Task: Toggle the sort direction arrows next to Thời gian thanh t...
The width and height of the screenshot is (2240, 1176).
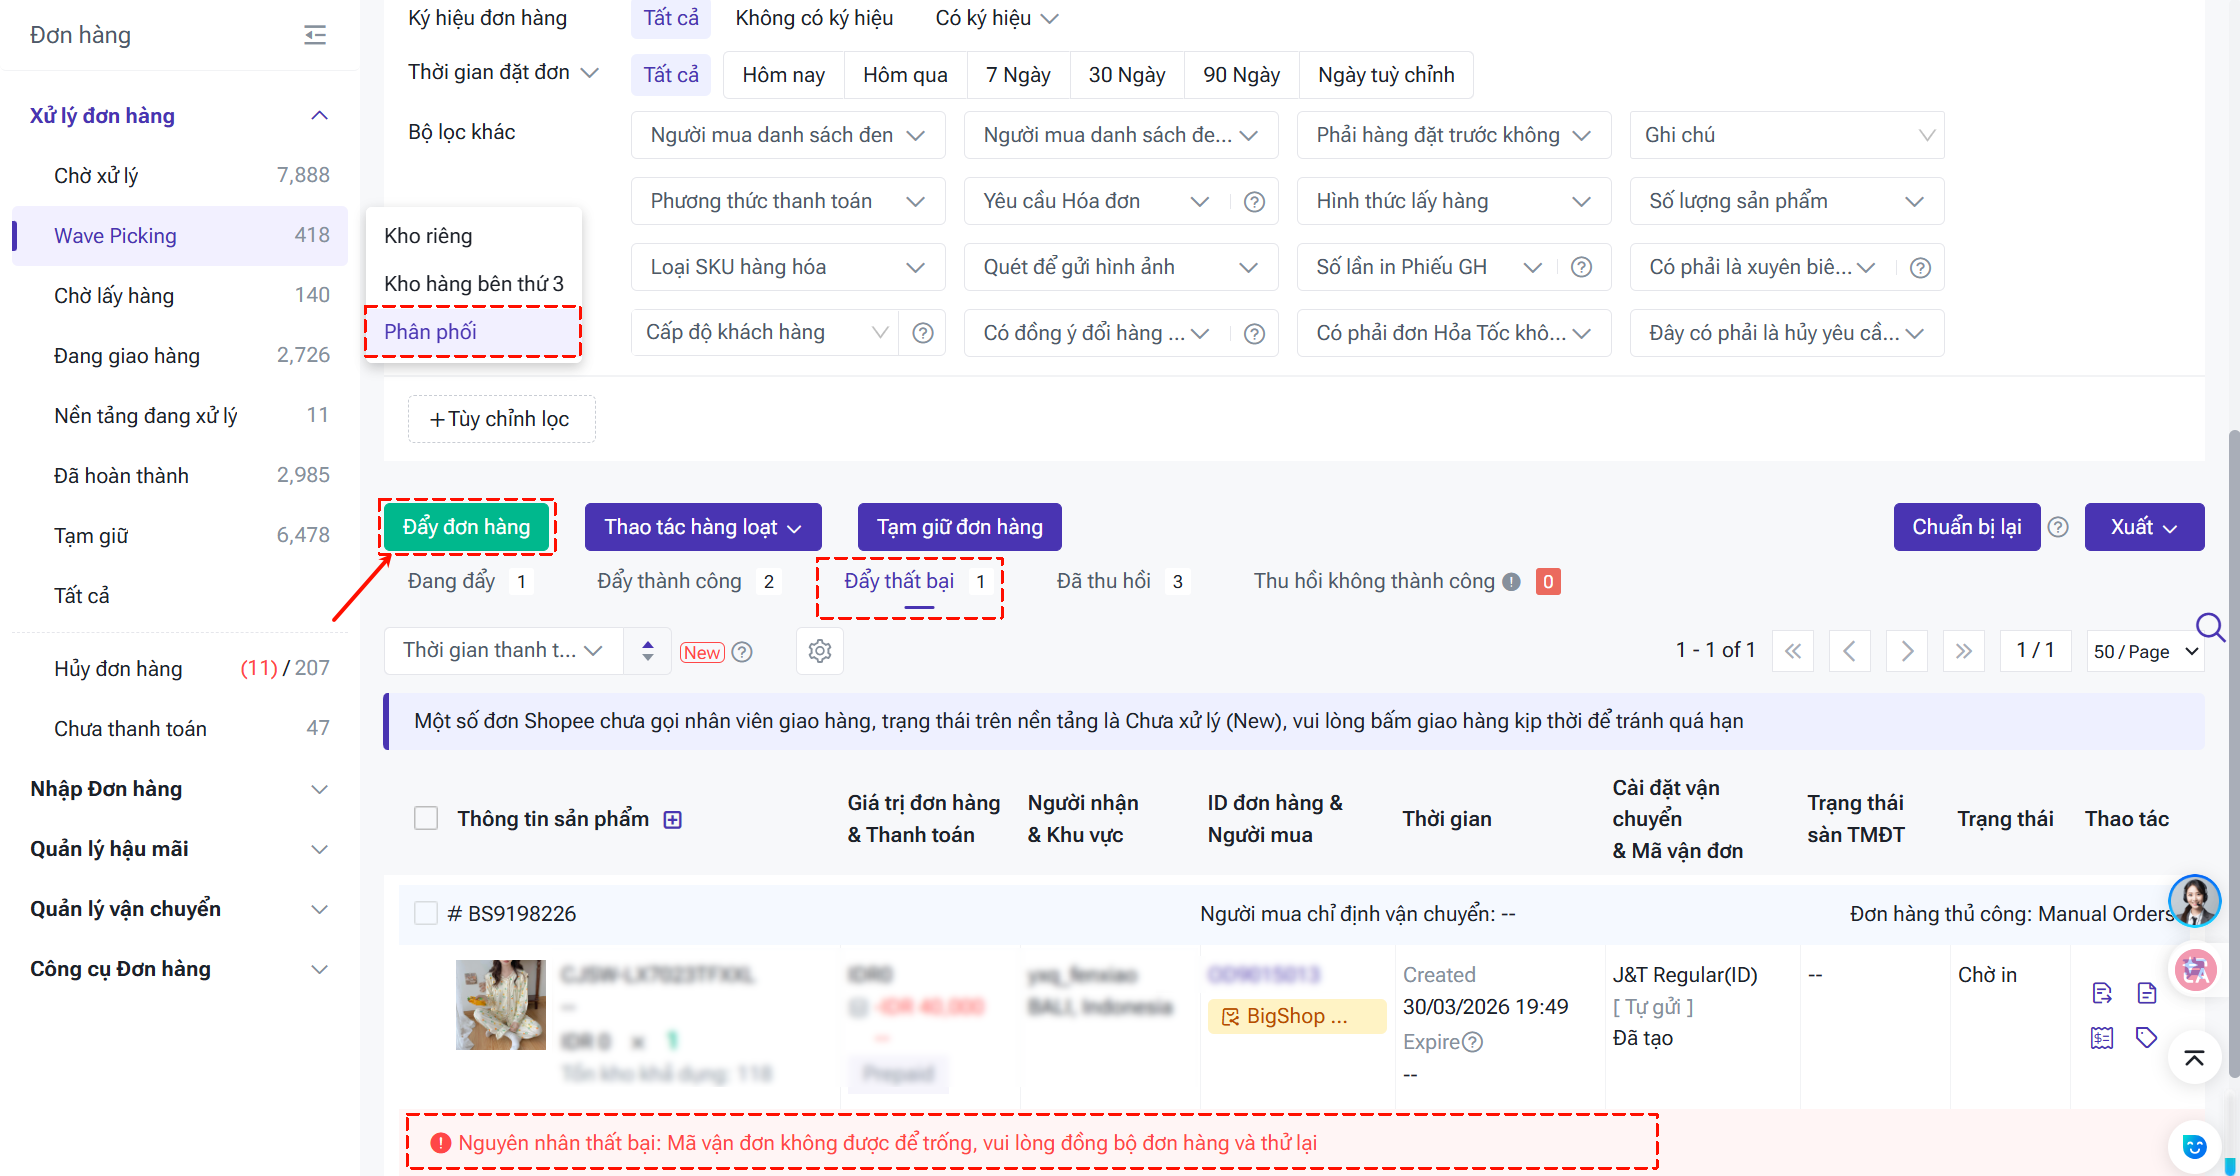Action: (x=648, y=651)
